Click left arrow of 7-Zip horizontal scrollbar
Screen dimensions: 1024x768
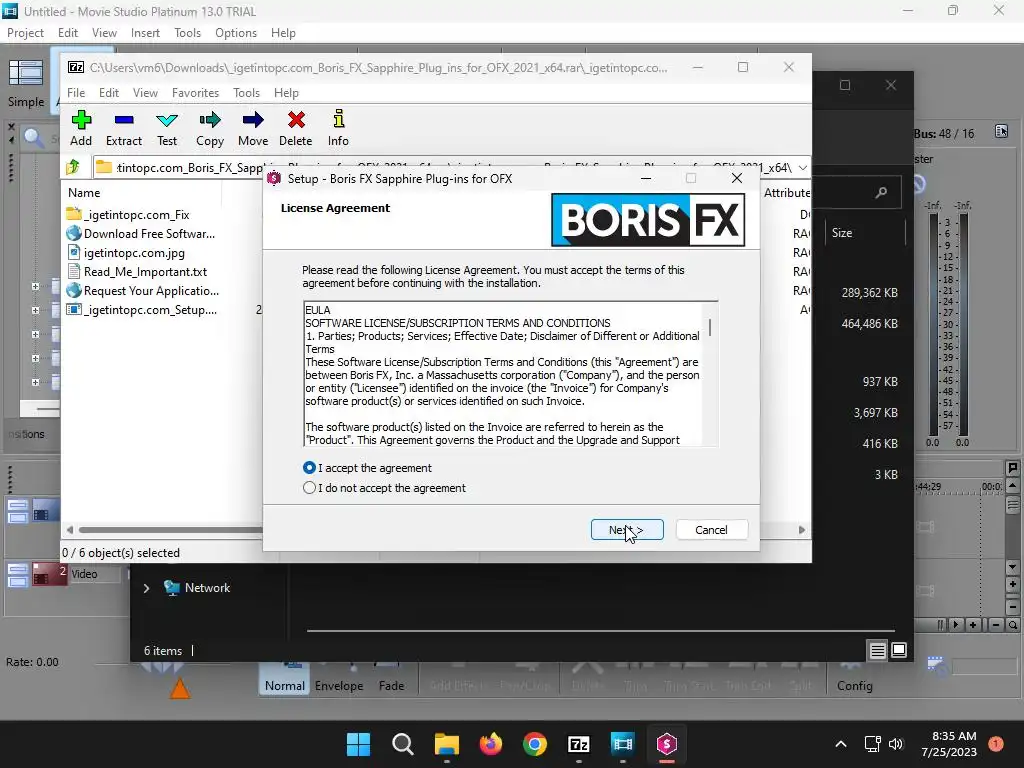(x=70, y=530)
